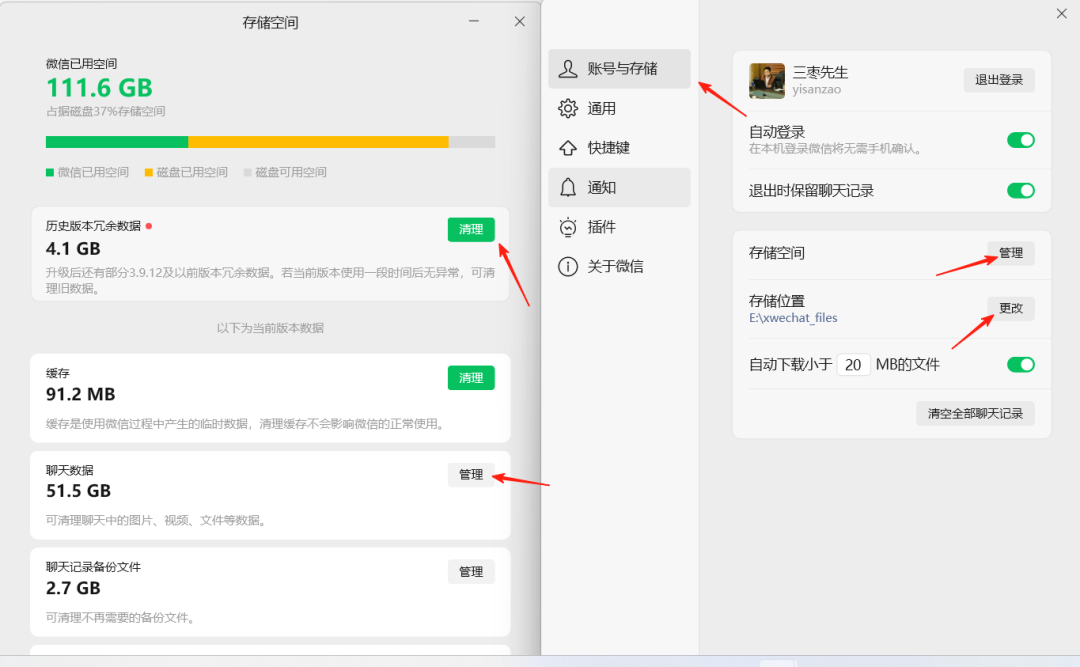1080x667 pixels.
Task: Click 更改 to change storage location
Action: pos(1011,308)
